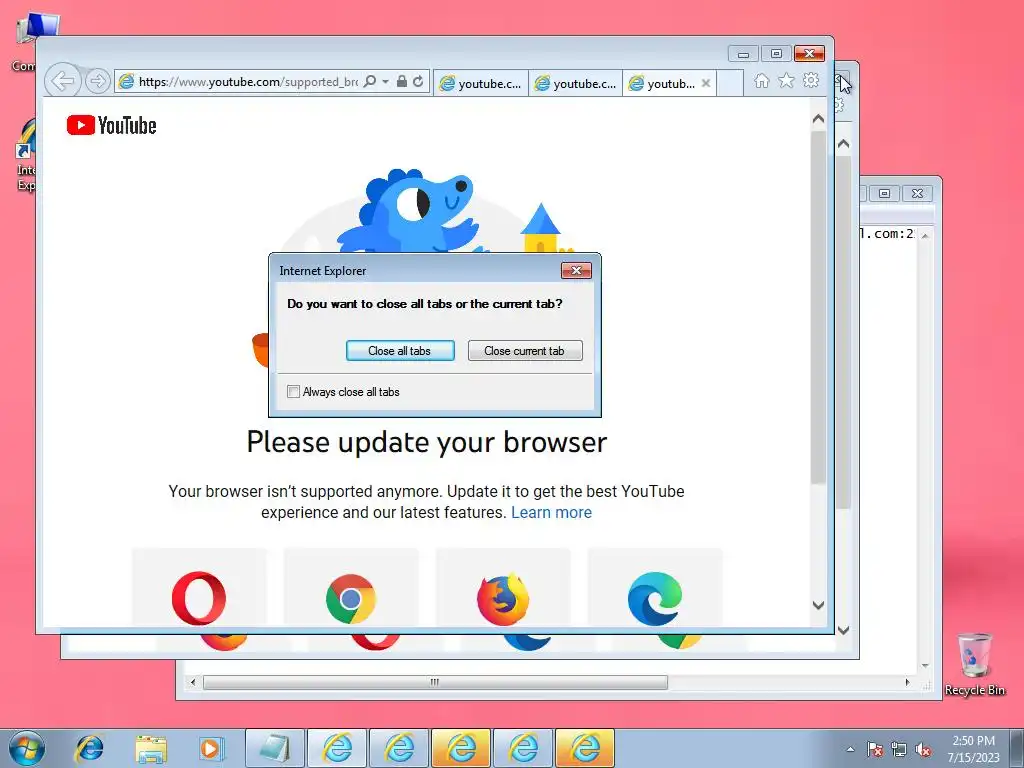The width and height of the screenshot is (1024, 768).
Task: Click Close current tab button
Action: coord(524,351)
